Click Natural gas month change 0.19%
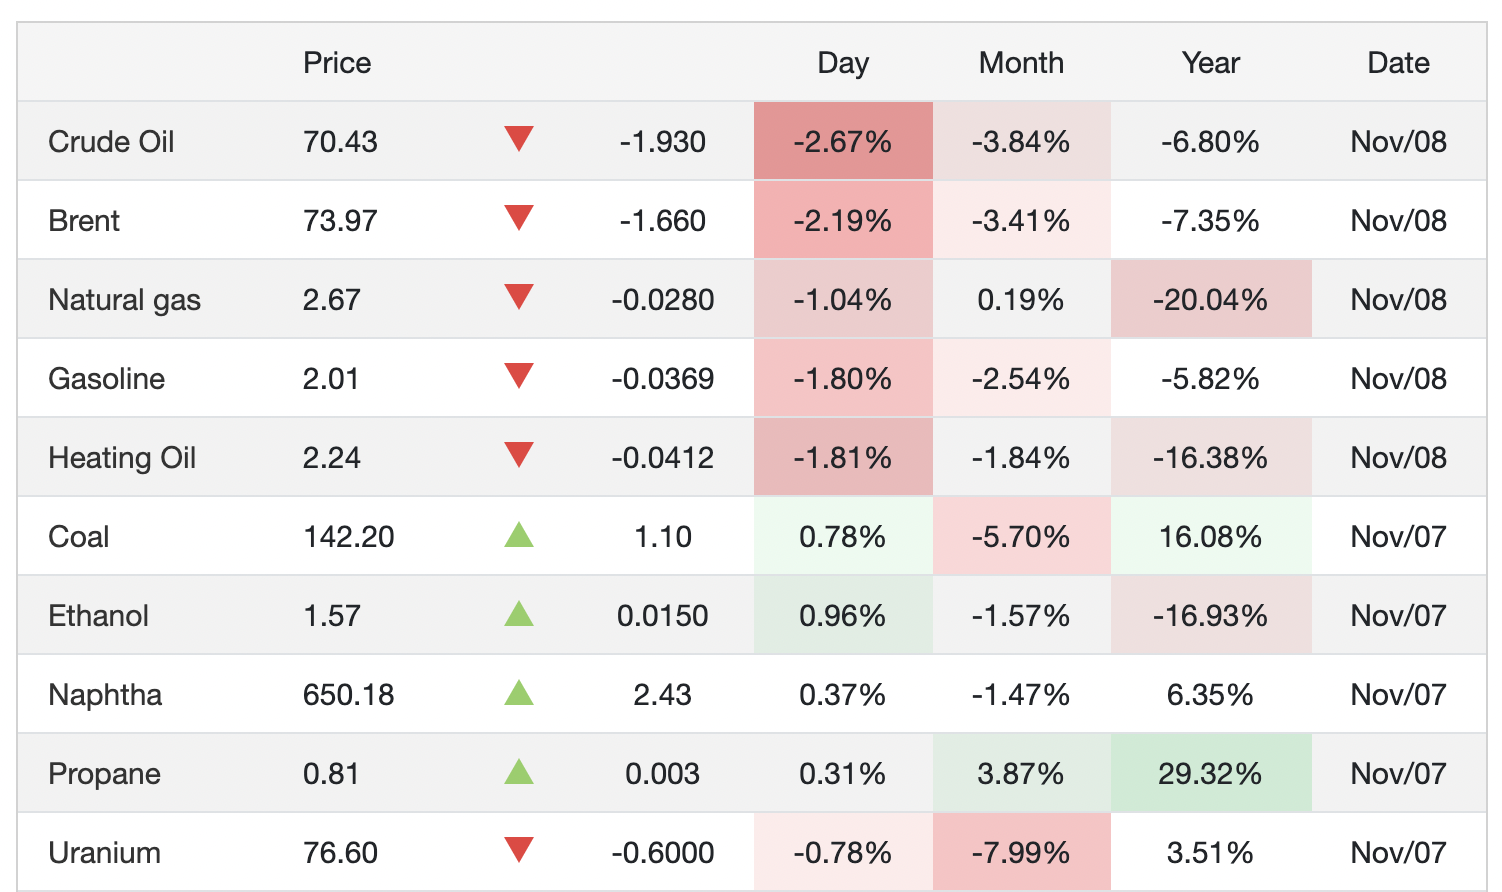The image size is (1502, 892). pos(1021,300)
